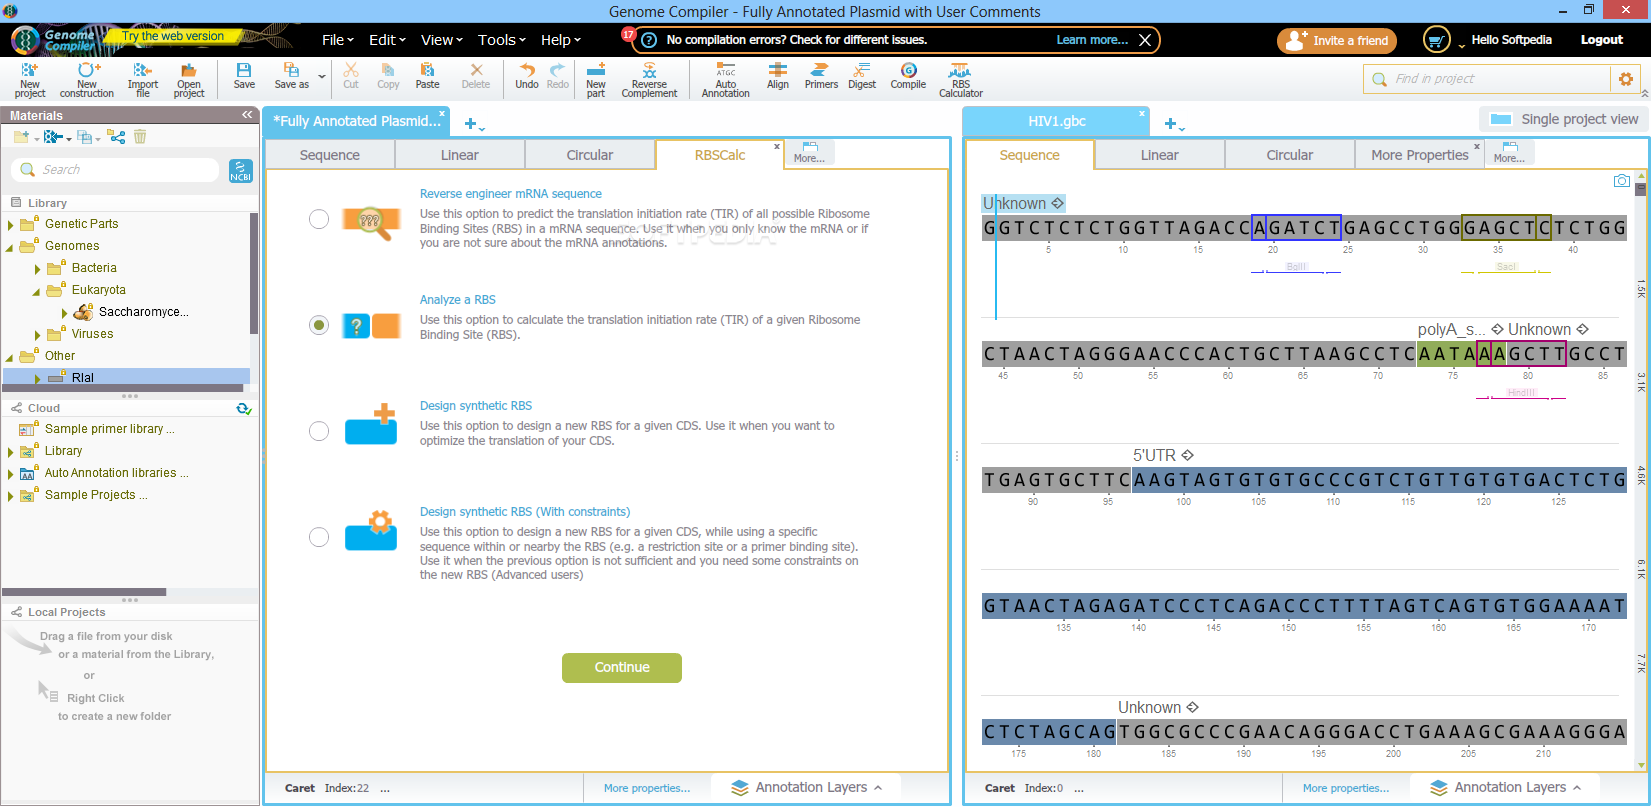
Task: Click the New part icon
Action: click(596, 79)
